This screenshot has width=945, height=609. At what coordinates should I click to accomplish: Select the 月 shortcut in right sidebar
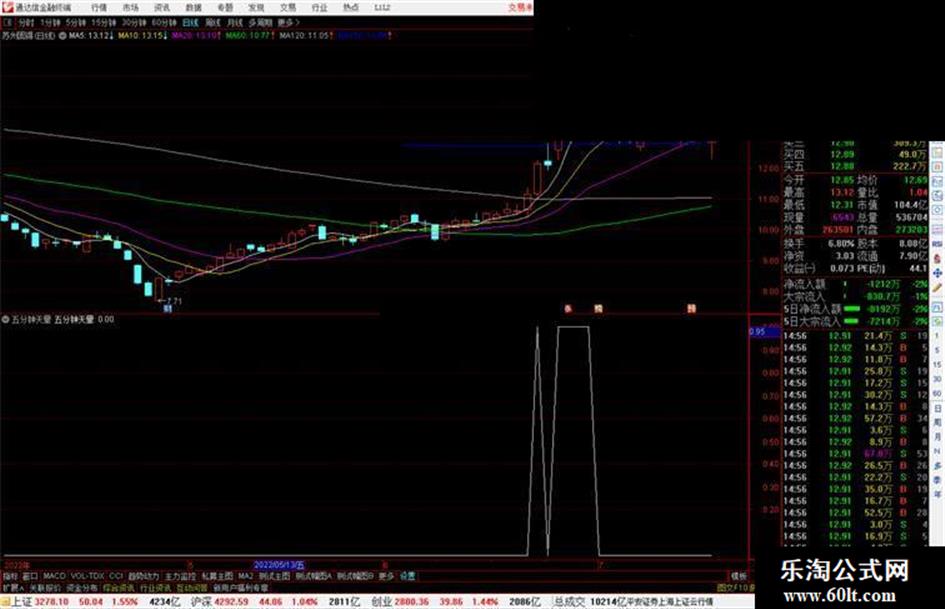[x=937, y=437]
